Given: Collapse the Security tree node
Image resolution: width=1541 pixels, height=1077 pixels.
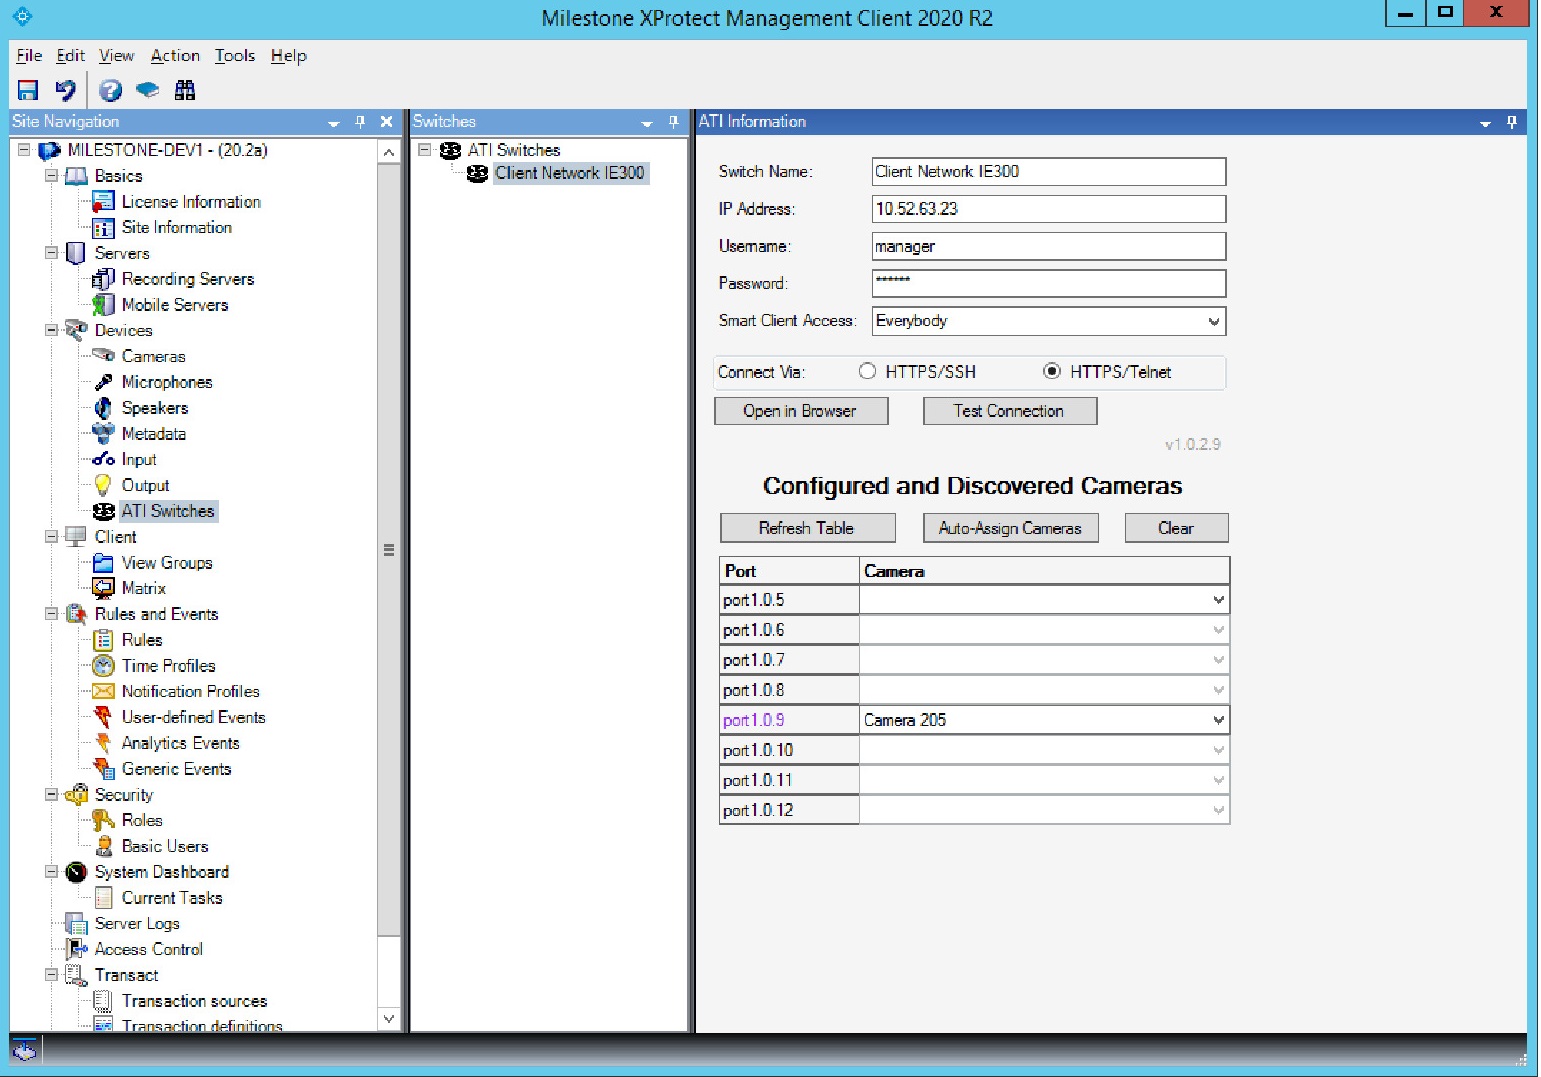Looking at the screenshot, I should click(x=51, y=795).
